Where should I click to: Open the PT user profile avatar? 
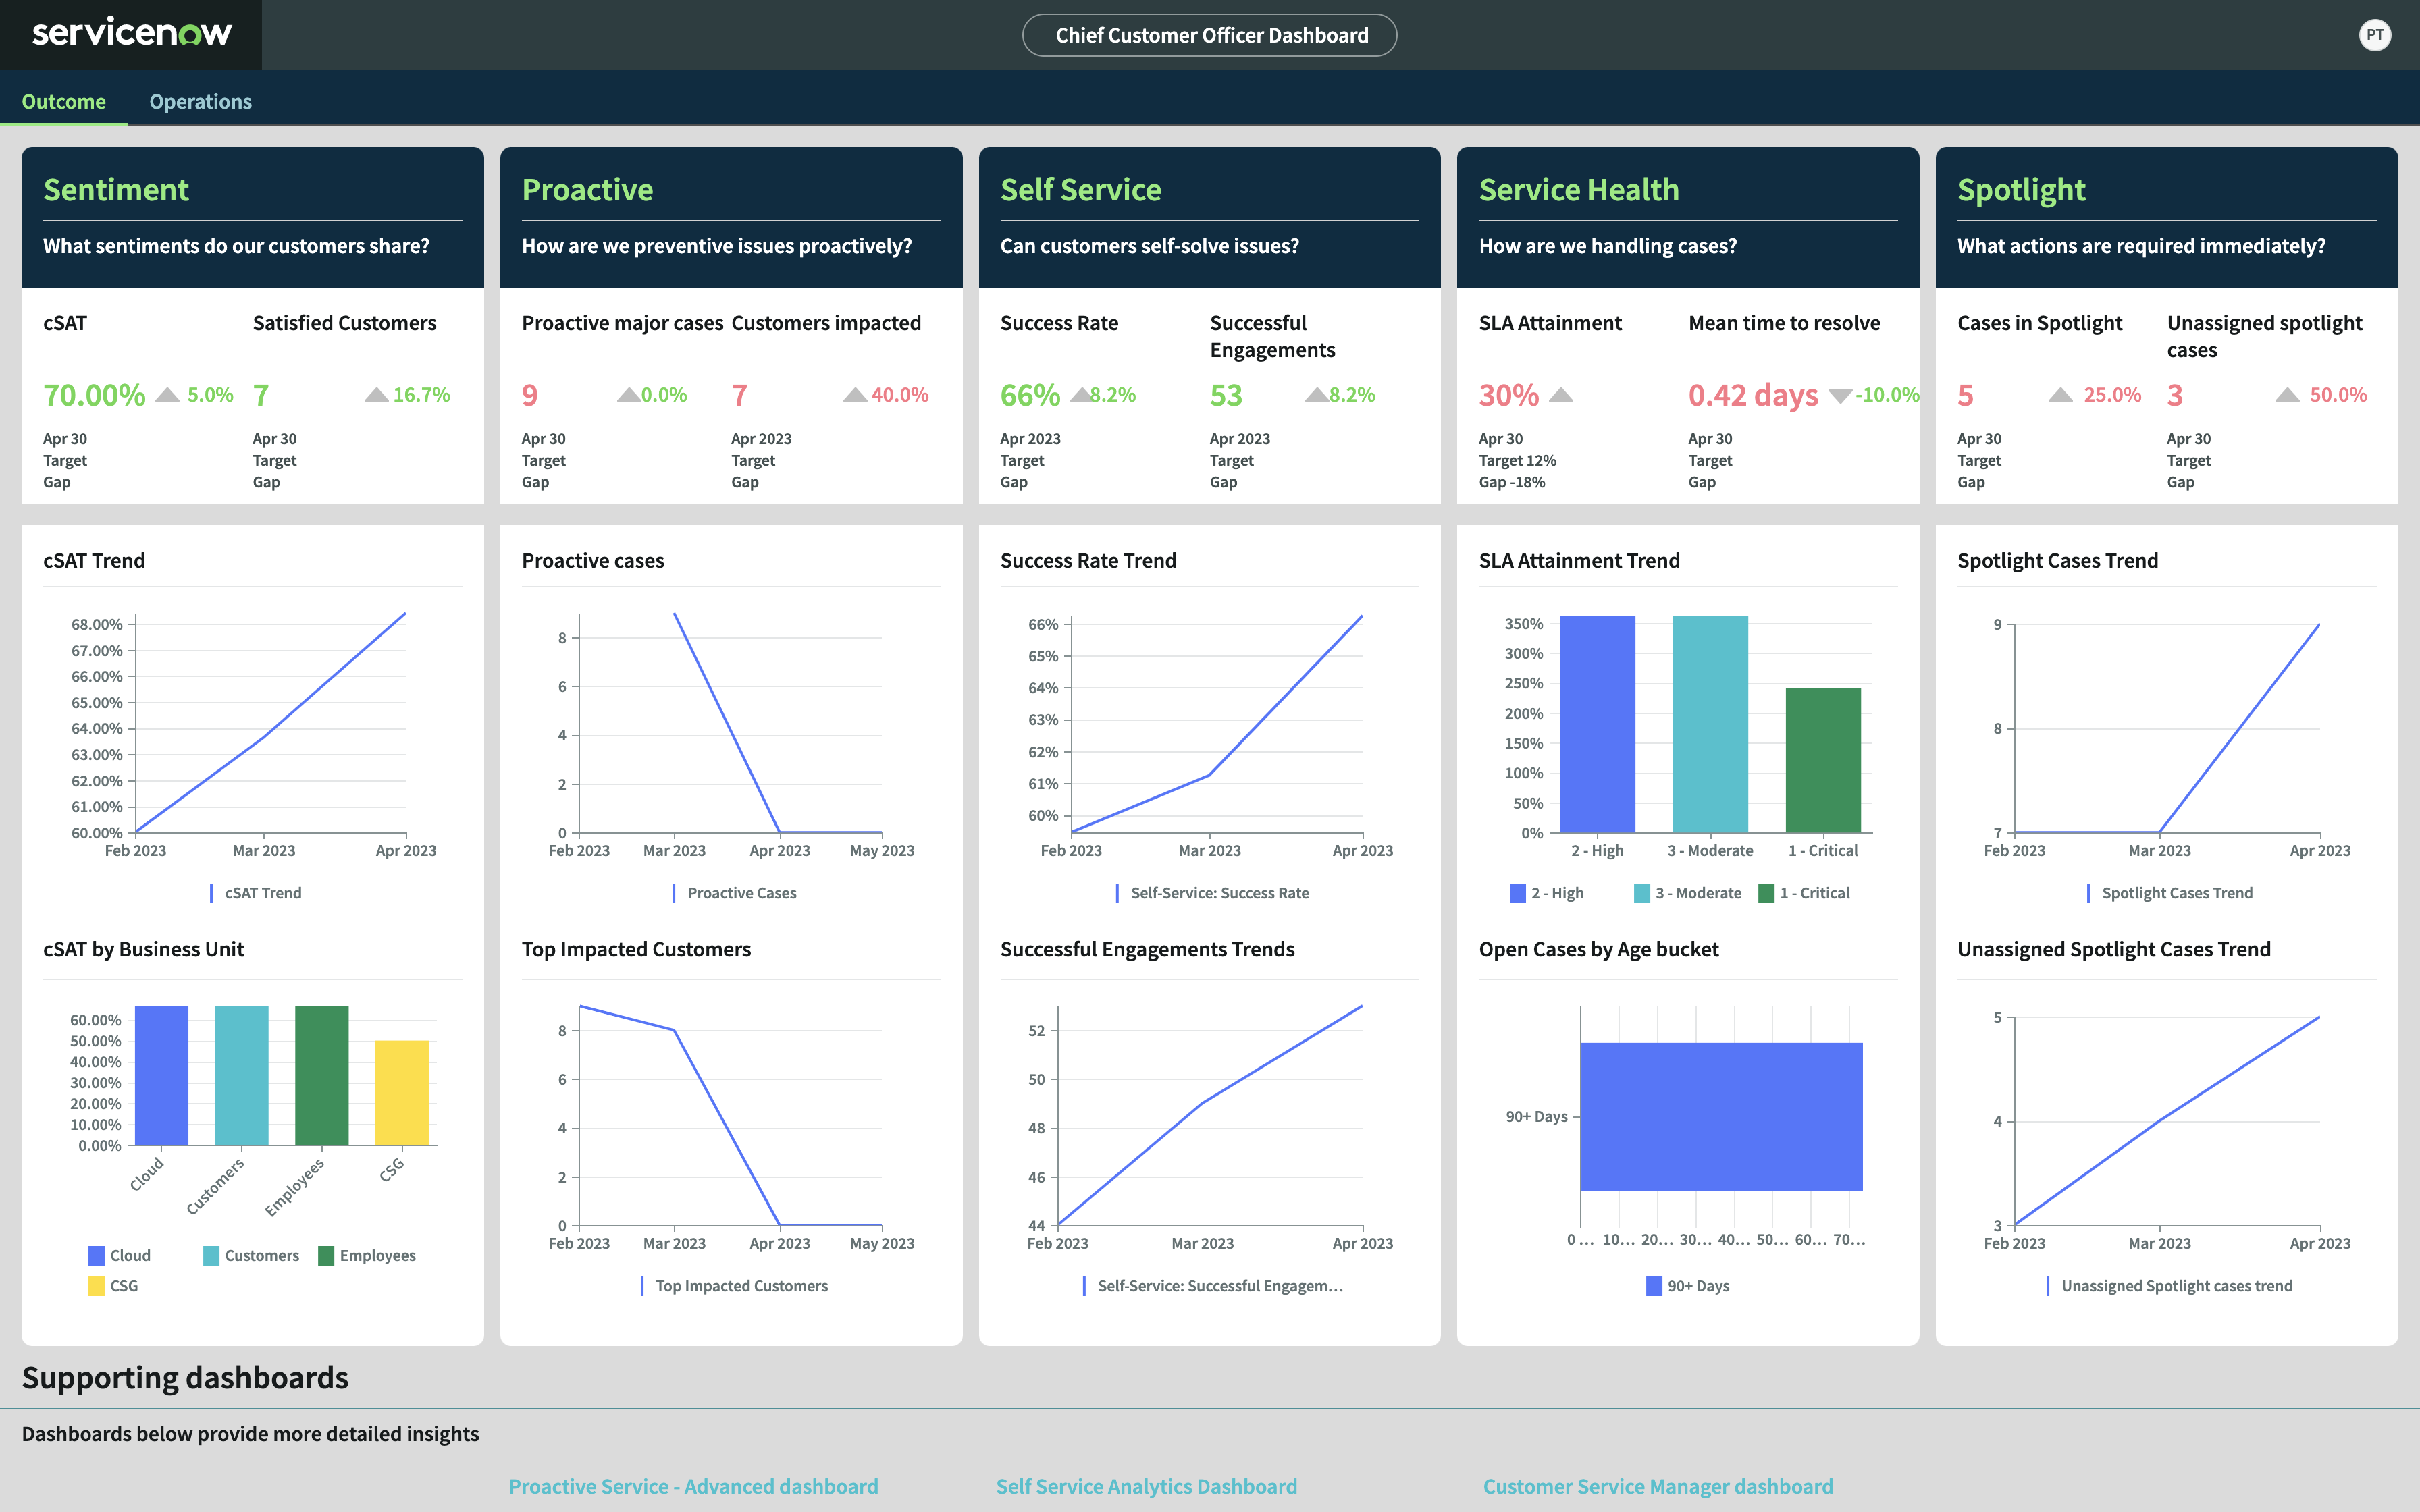coord(2374,34)
